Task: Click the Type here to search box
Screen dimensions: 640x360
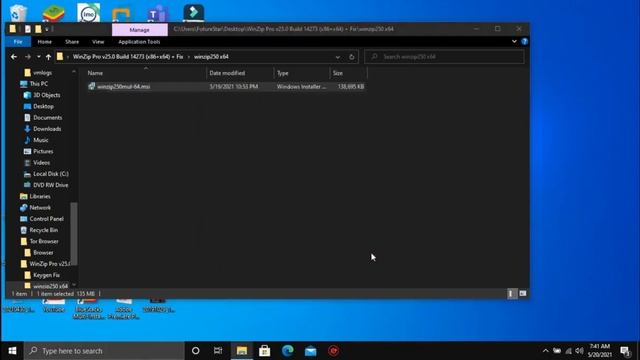Action: [x=104, y=351]
